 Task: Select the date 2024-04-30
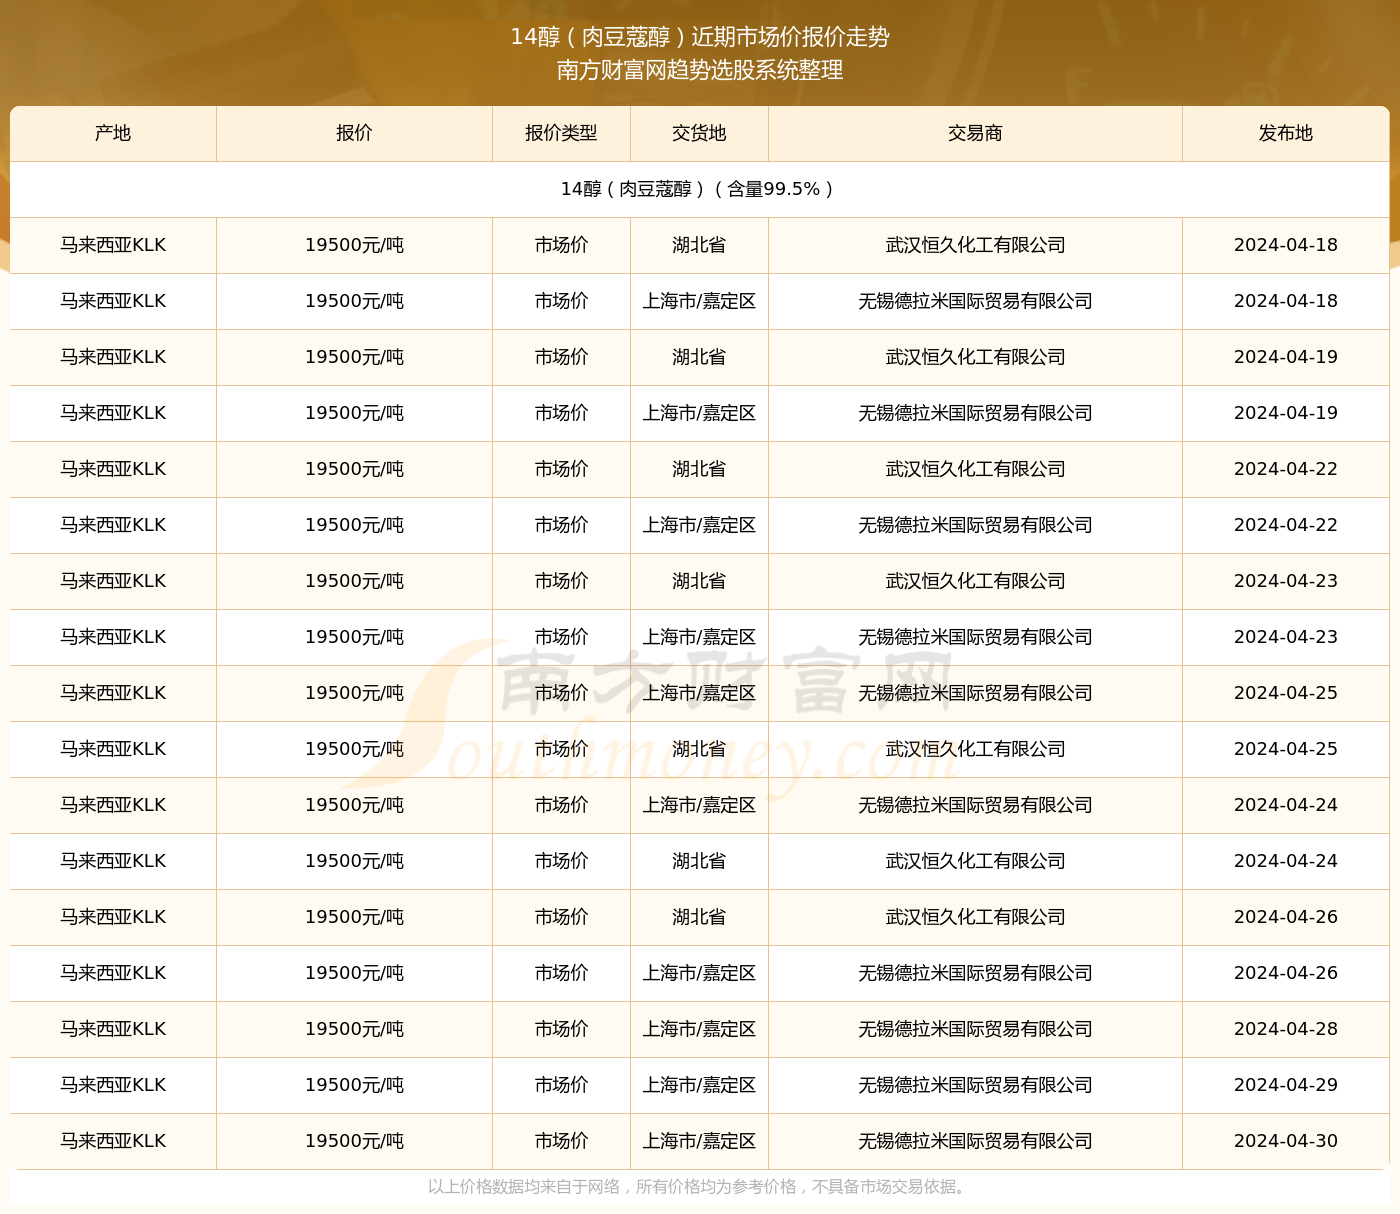[x=1285, y=1141]
